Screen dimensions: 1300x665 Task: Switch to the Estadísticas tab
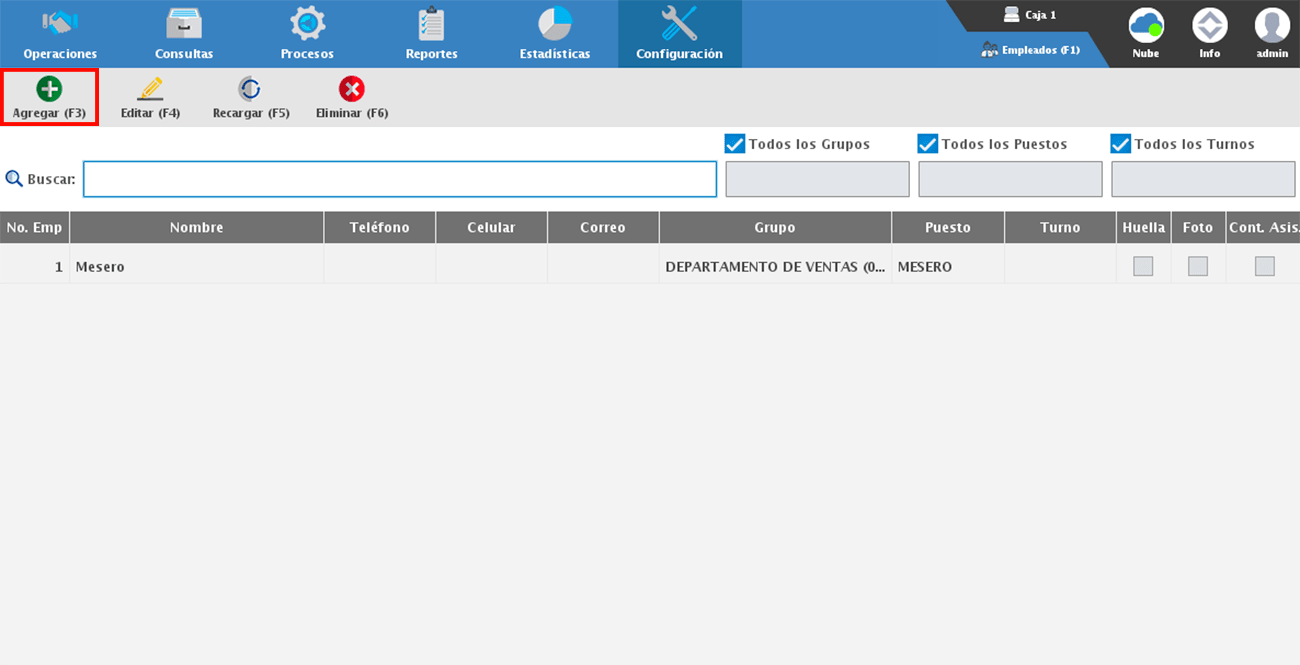(x=555, y=33)
